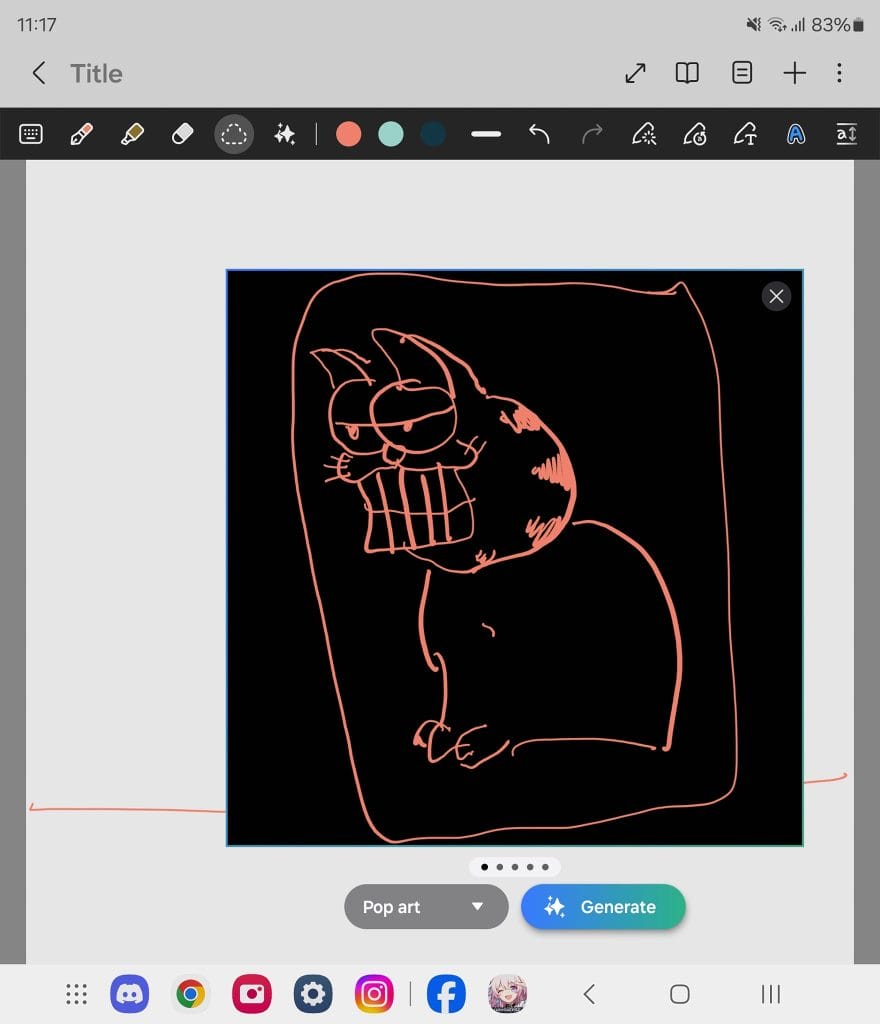The height and width of the screenshot is (1024, 880).
Task: Undo the last stroke
Action: tap(539, 134)
